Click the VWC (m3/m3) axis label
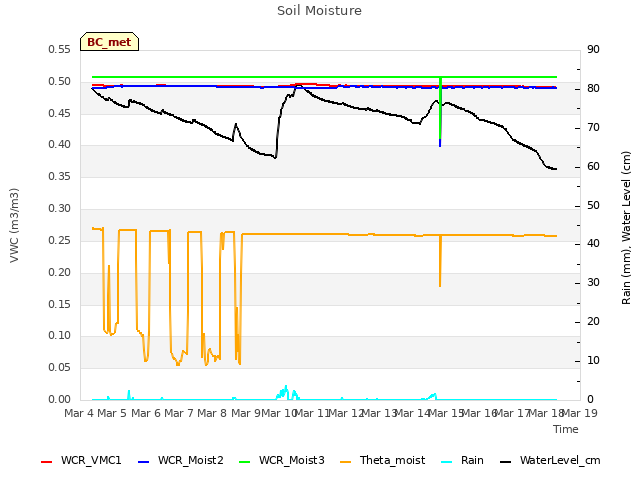Screen dimensions: 640x480 [x=14, y=225]
